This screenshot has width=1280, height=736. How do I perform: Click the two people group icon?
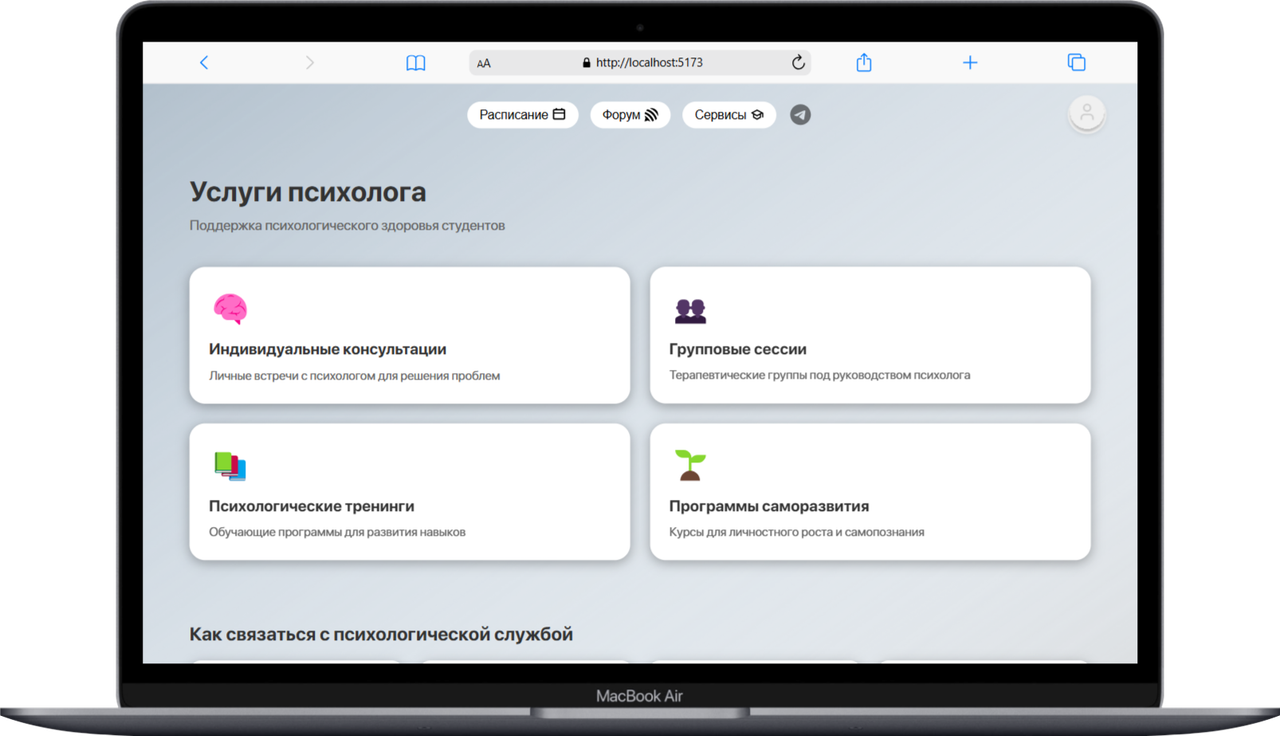click(690, 311)
